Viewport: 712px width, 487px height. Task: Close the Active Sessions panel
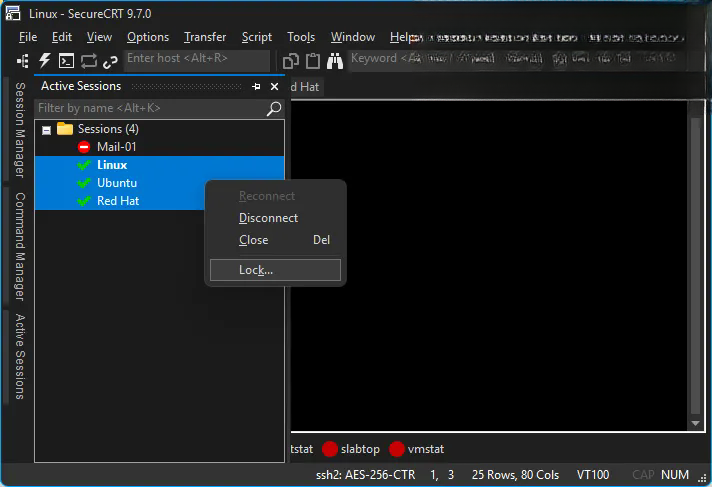tap(274, 86)
